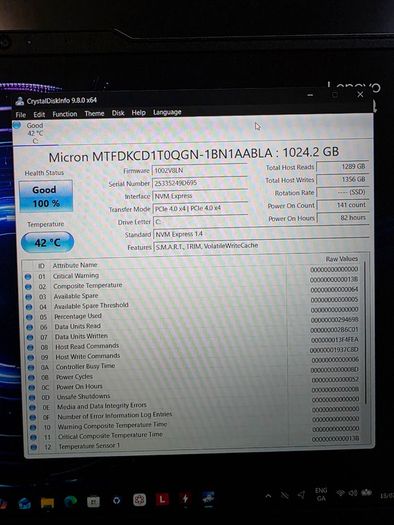Open the red lightning-bolt taskbar app

pyautogui.click(x=185, y=499)
